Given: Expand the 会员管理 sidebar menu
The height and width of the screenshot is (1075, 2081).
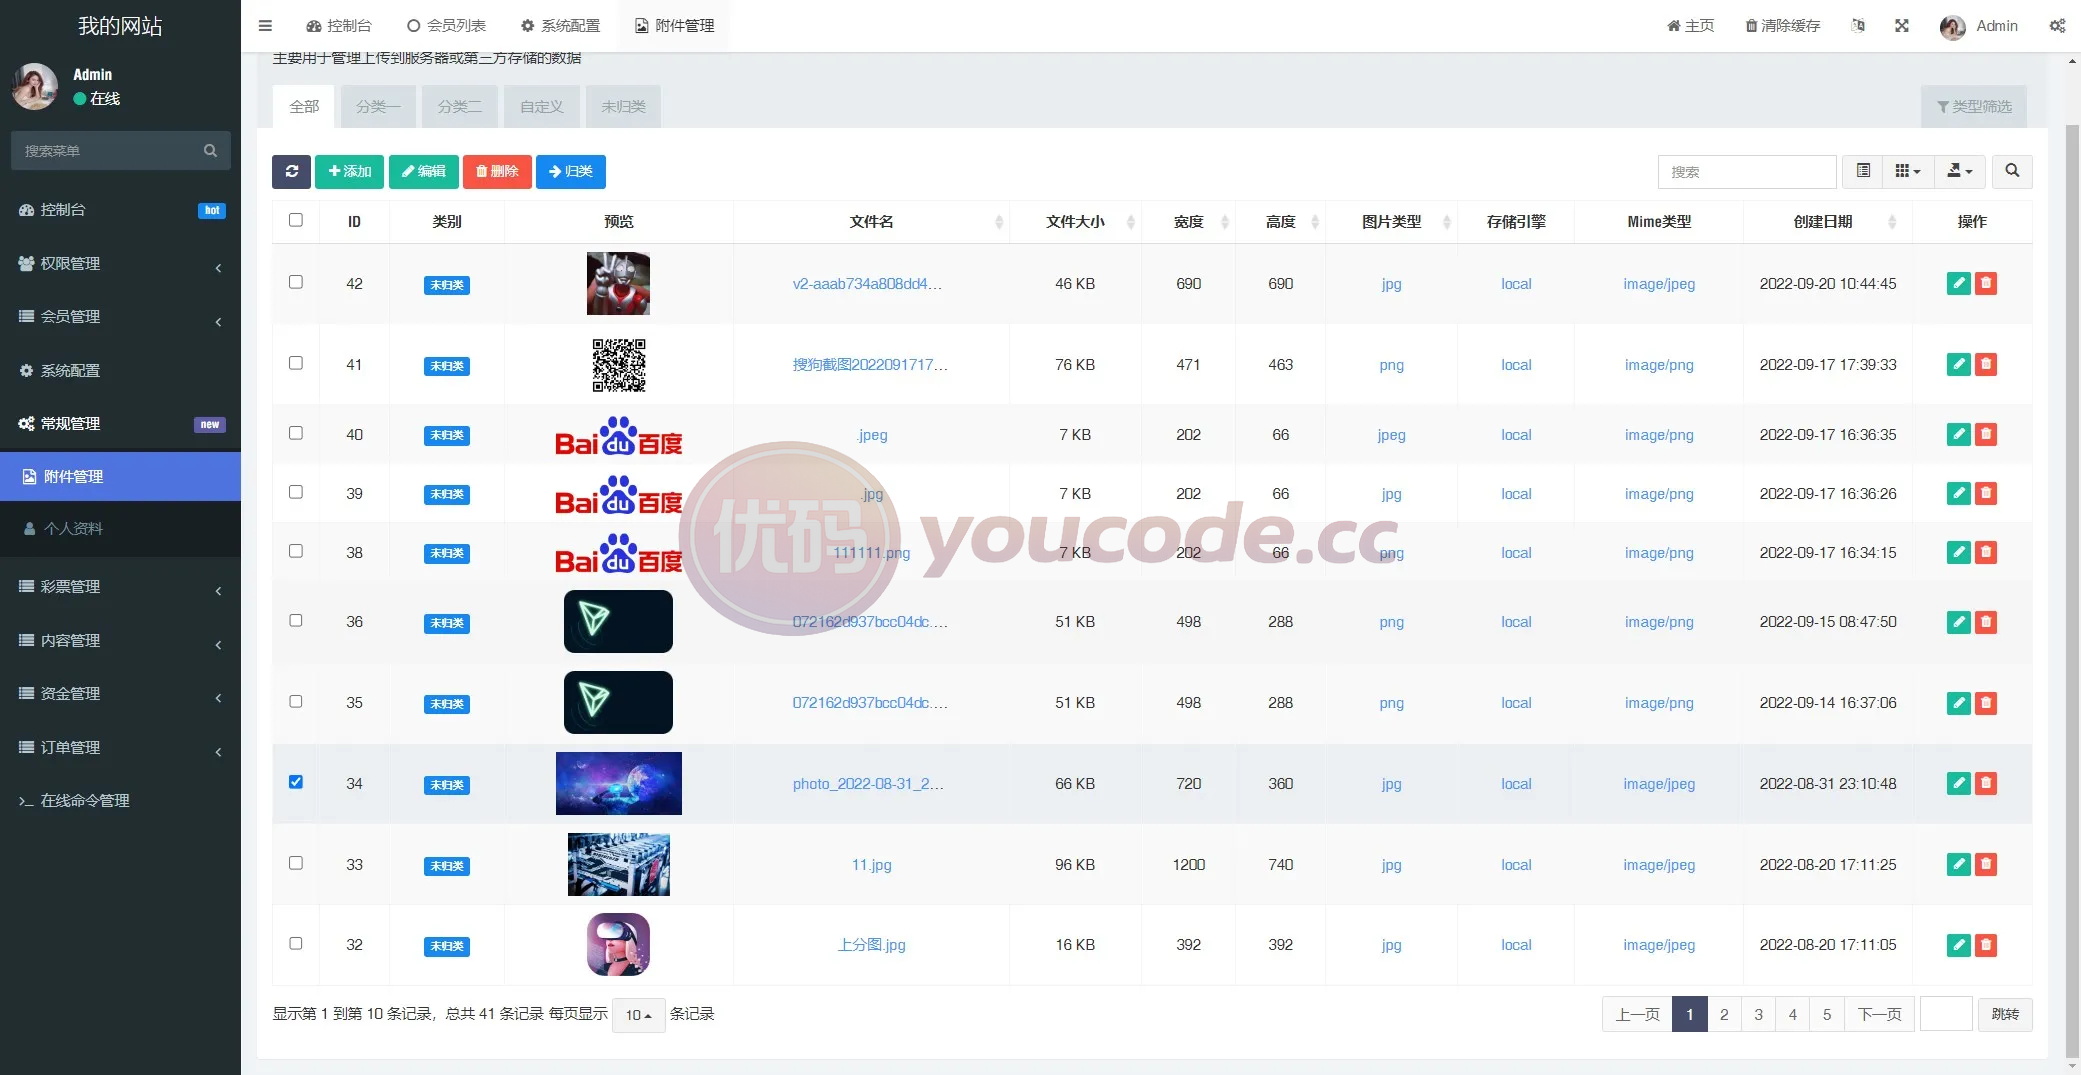Looking at the screenshot, I should click(120, 317).
